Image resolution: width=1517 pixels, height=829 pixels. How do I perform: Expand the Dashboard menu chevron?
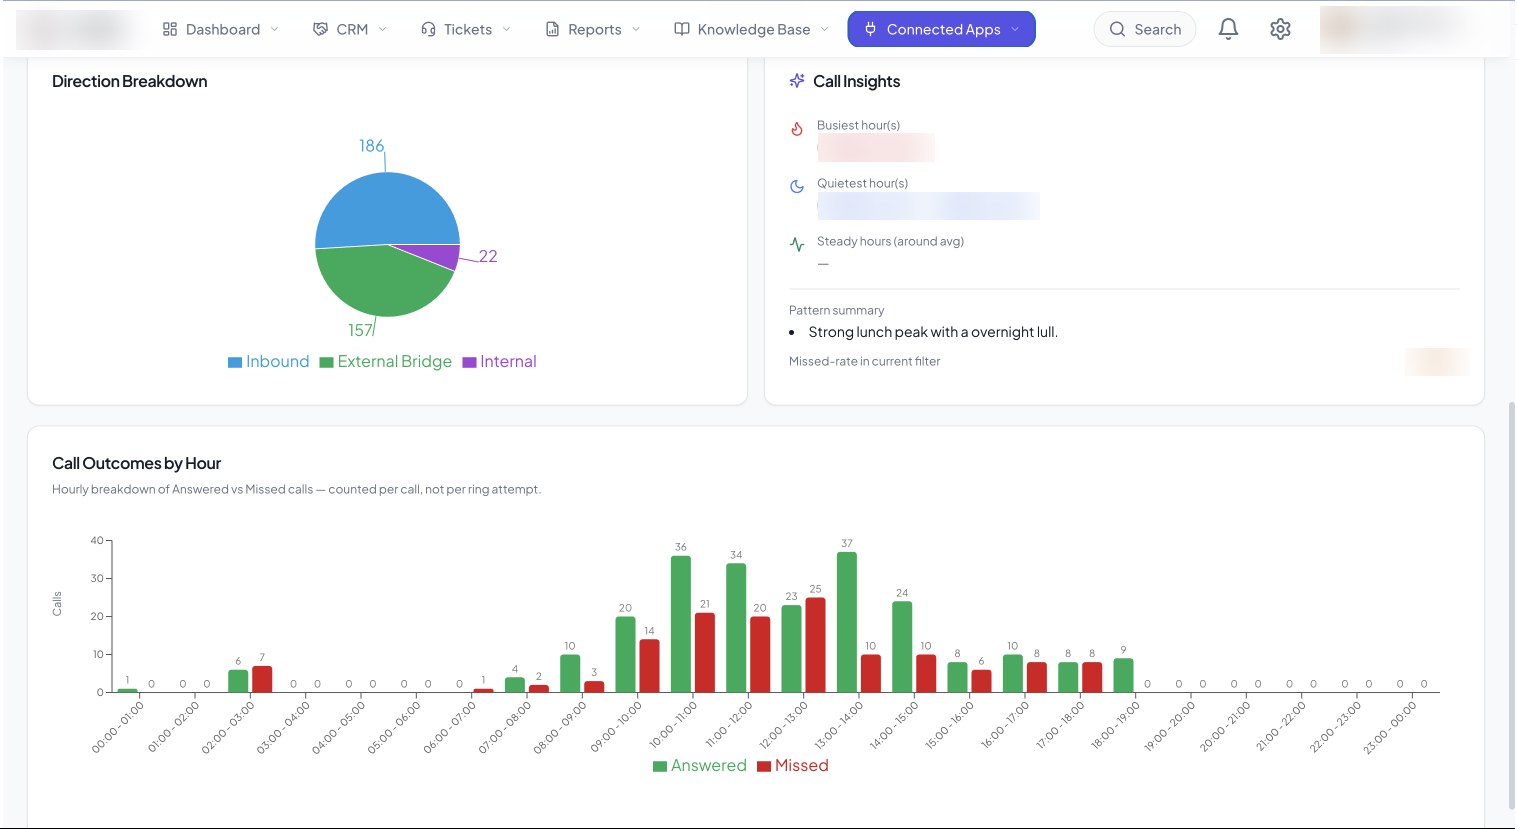pos(274,29)
